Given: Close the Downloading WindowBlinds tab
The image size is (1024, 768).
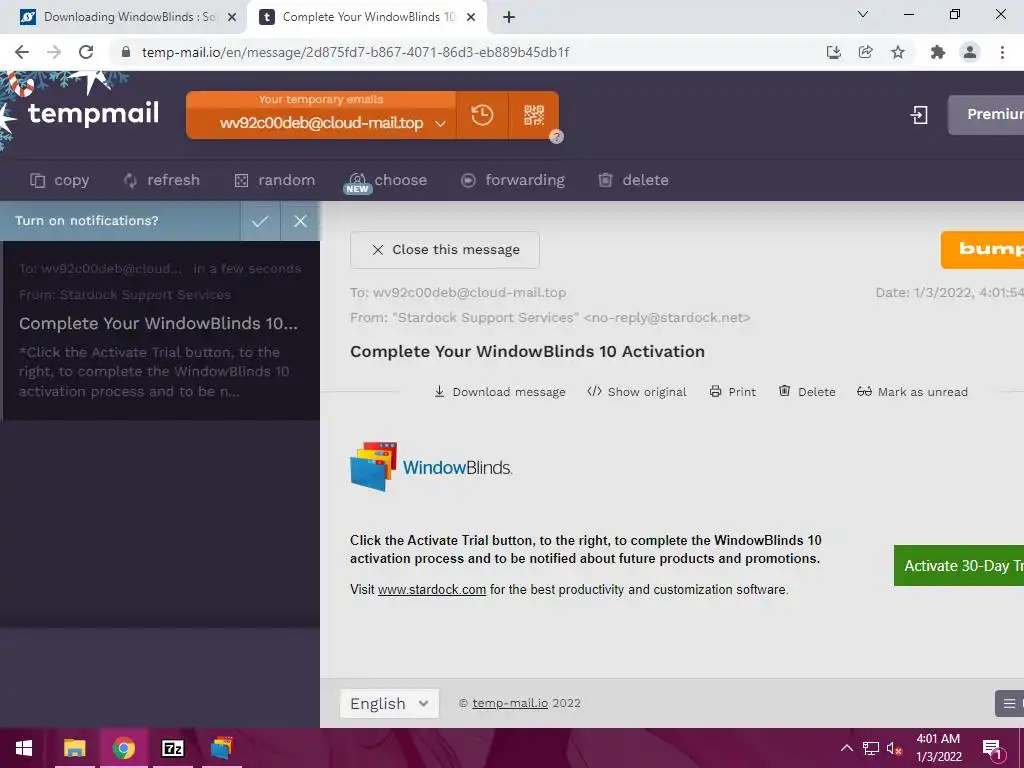Looking at the screenshot, I should [x=231, y=18].
